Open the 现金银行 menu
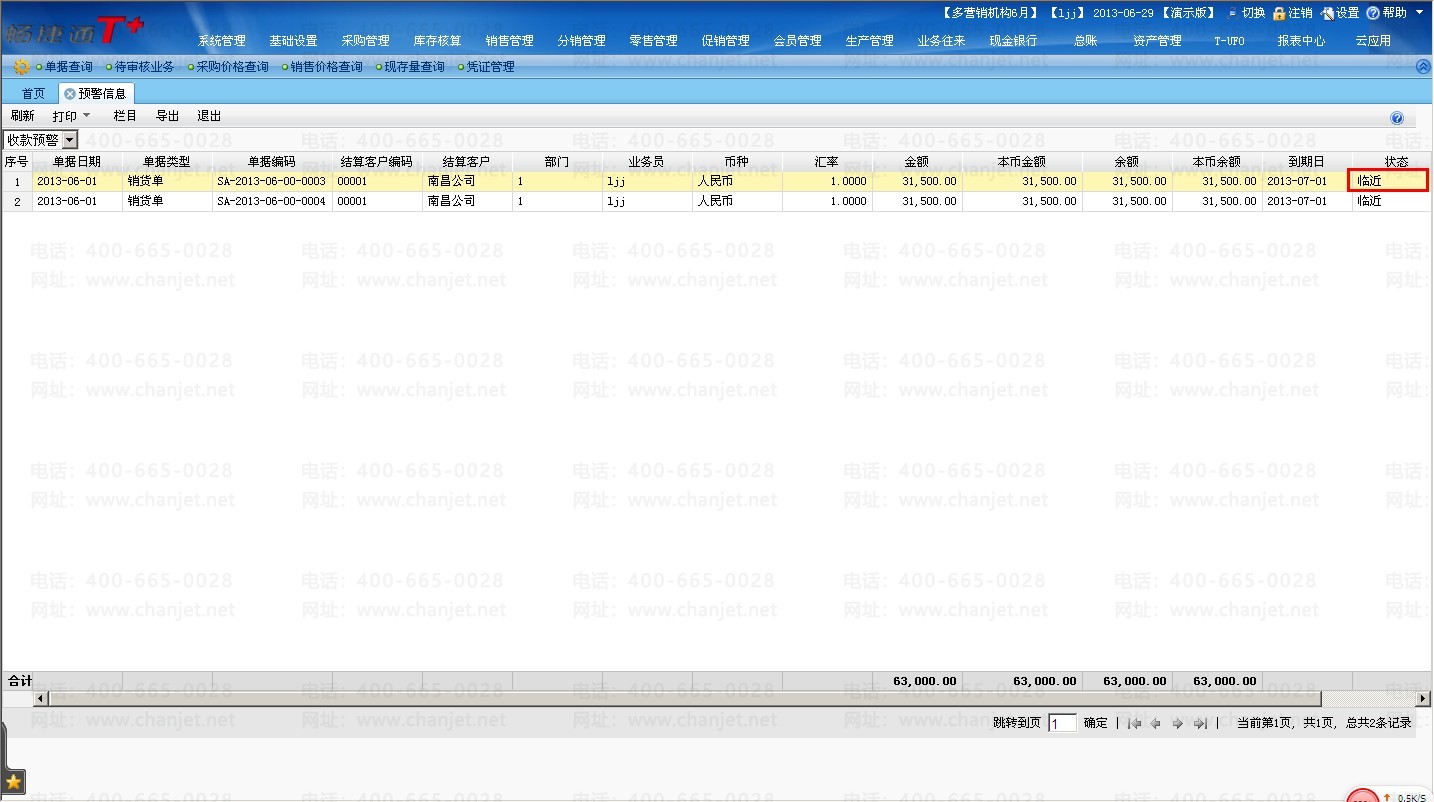This screenshot has width=1434, height=802. [1013, 41]
